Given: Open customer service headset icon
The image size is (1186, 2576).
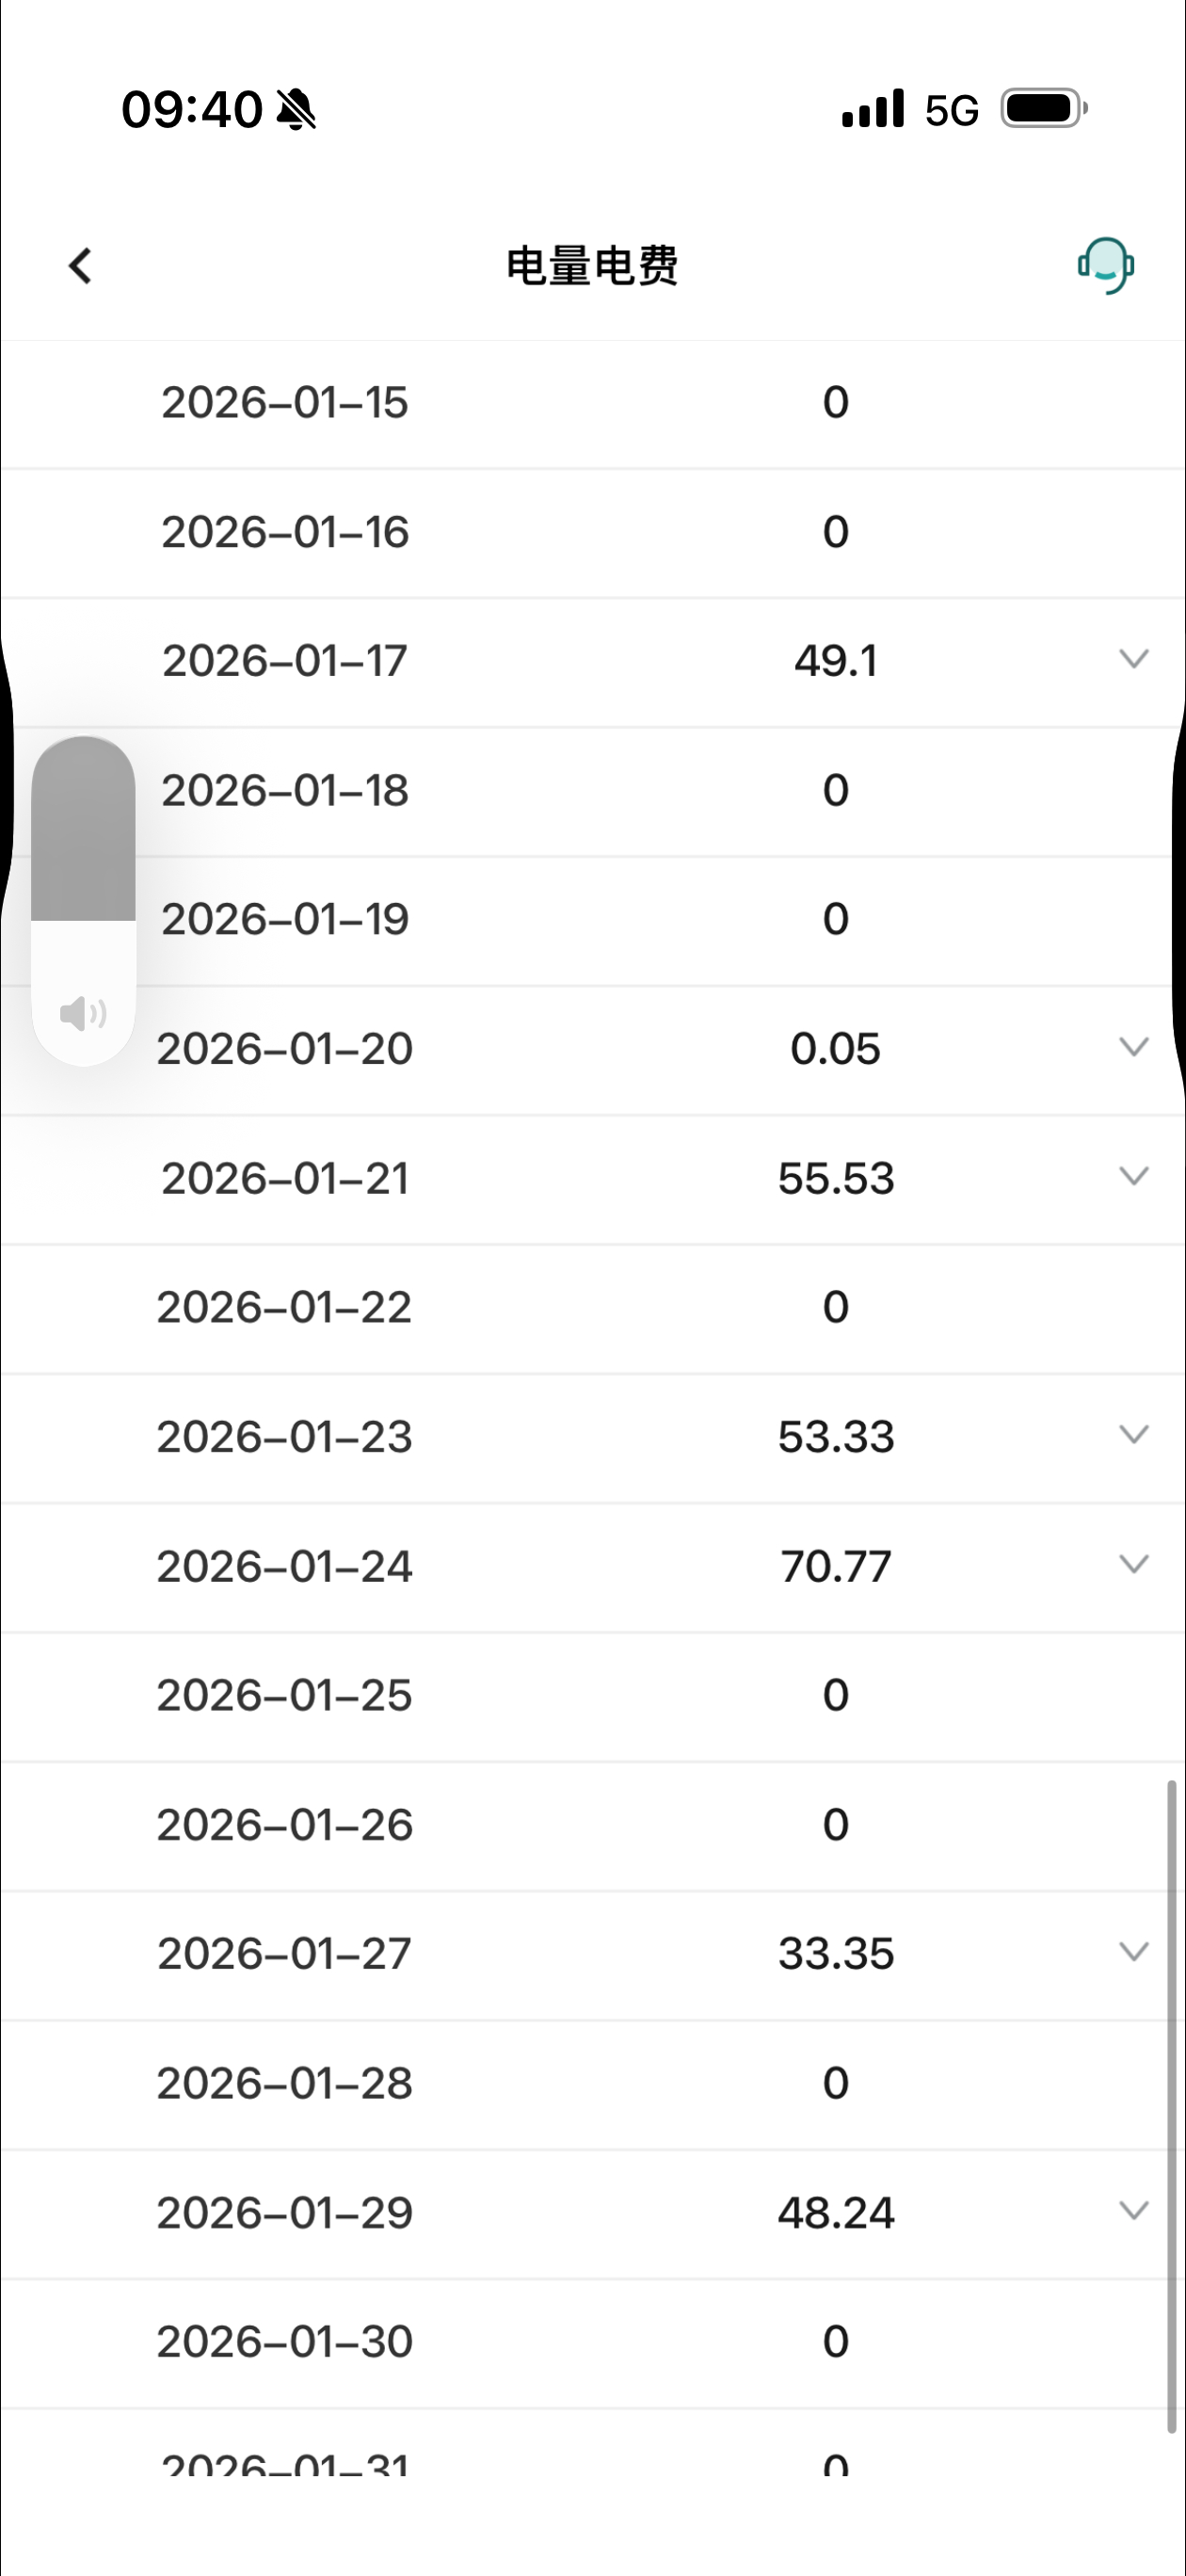Looking at the screenshot, I should 1106,265.
